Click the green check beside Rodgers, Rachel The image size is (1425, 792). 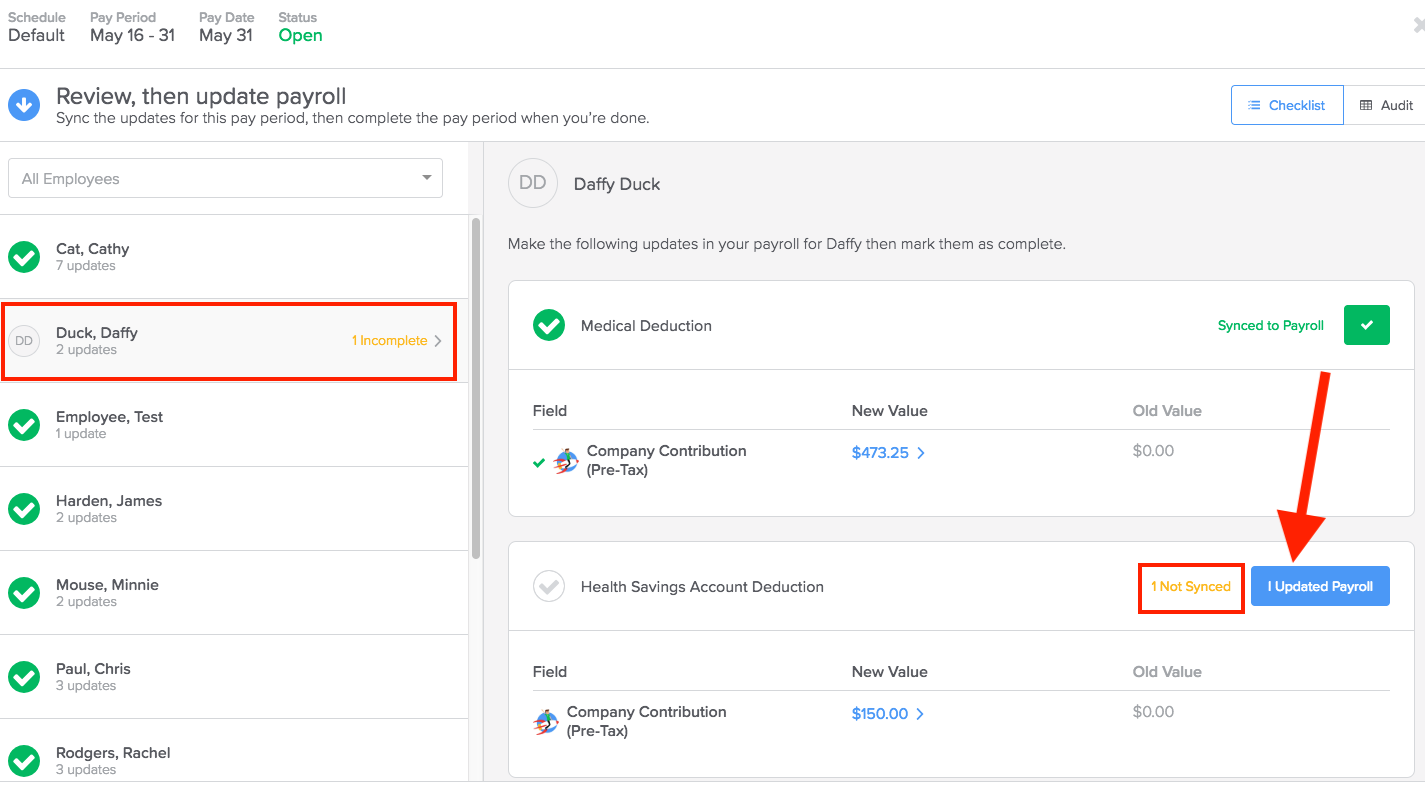point(24,761)
